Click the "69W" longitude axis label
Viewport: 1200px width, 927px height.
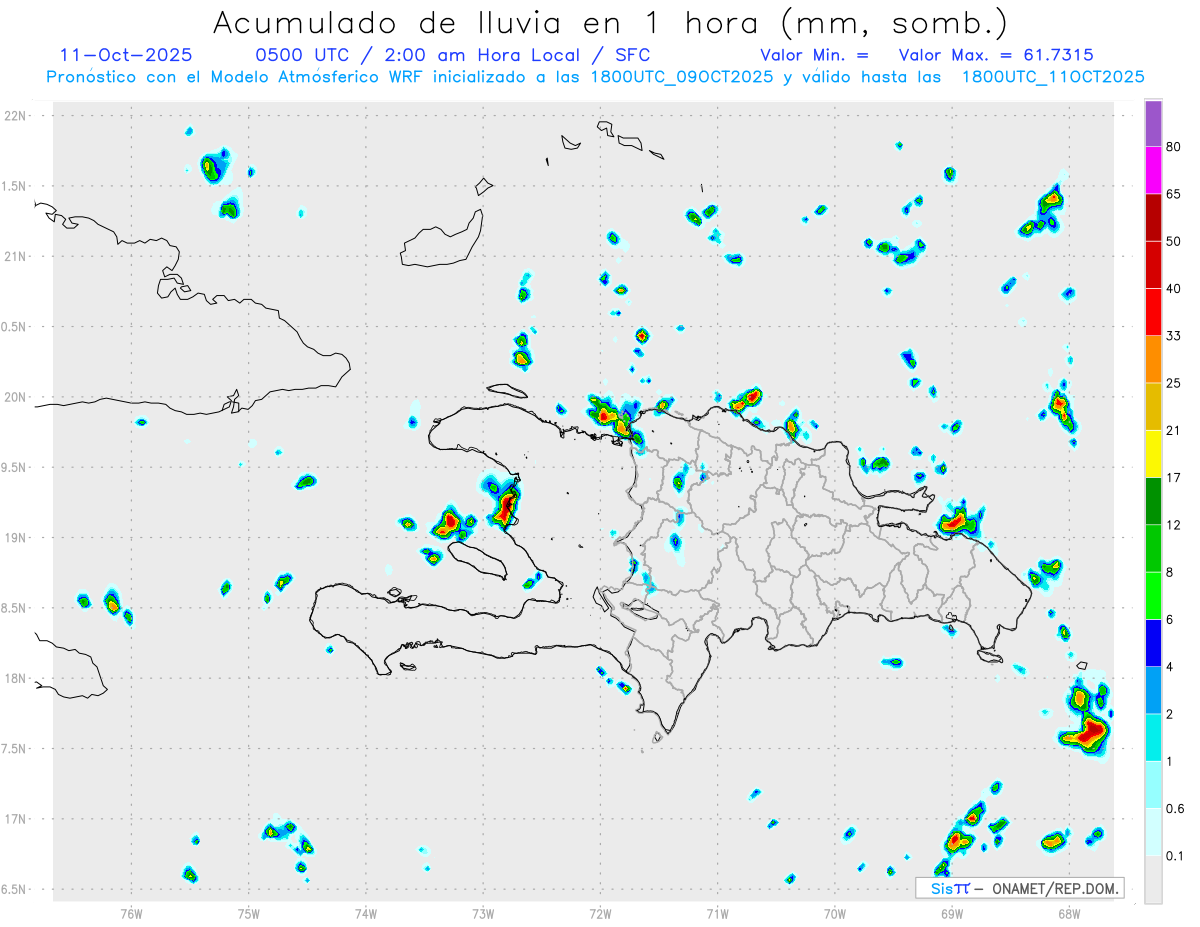point(952,912)
